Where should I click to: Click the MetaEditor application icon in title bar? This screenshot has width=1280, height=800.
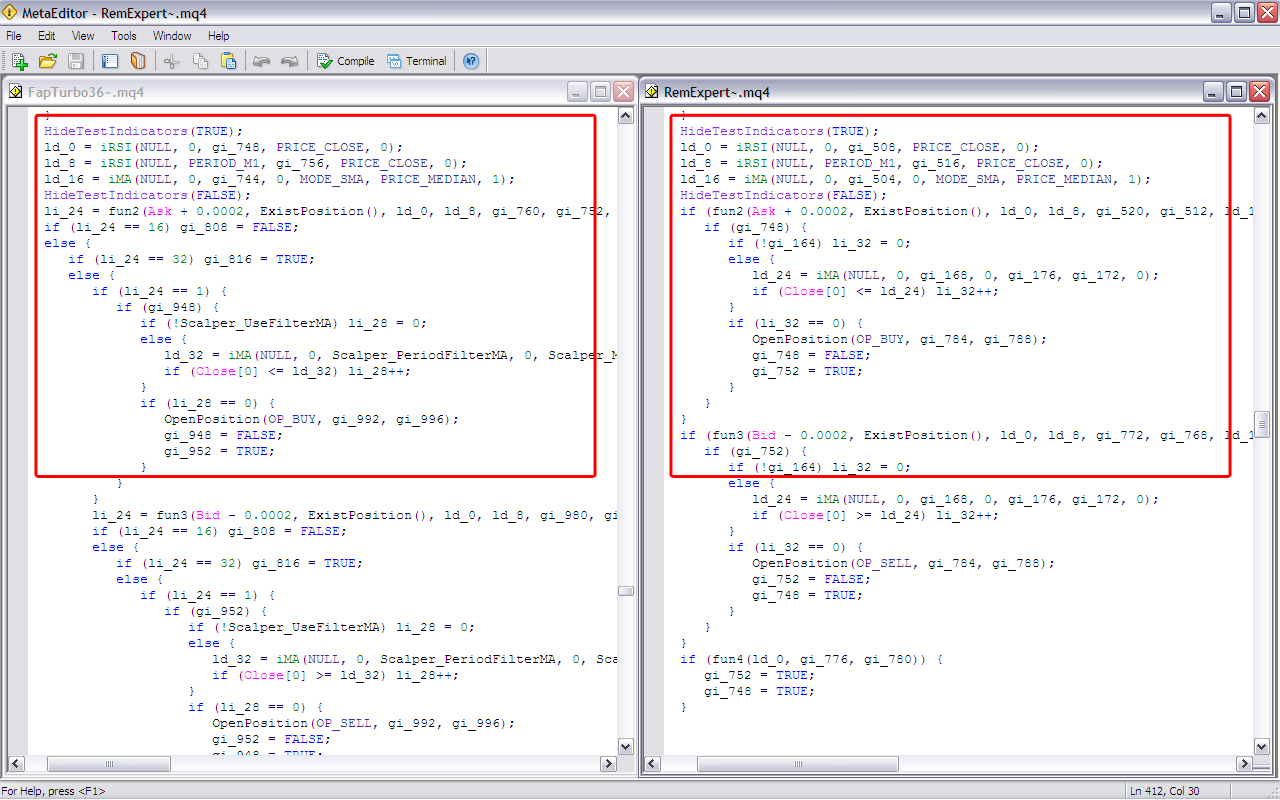11,12
